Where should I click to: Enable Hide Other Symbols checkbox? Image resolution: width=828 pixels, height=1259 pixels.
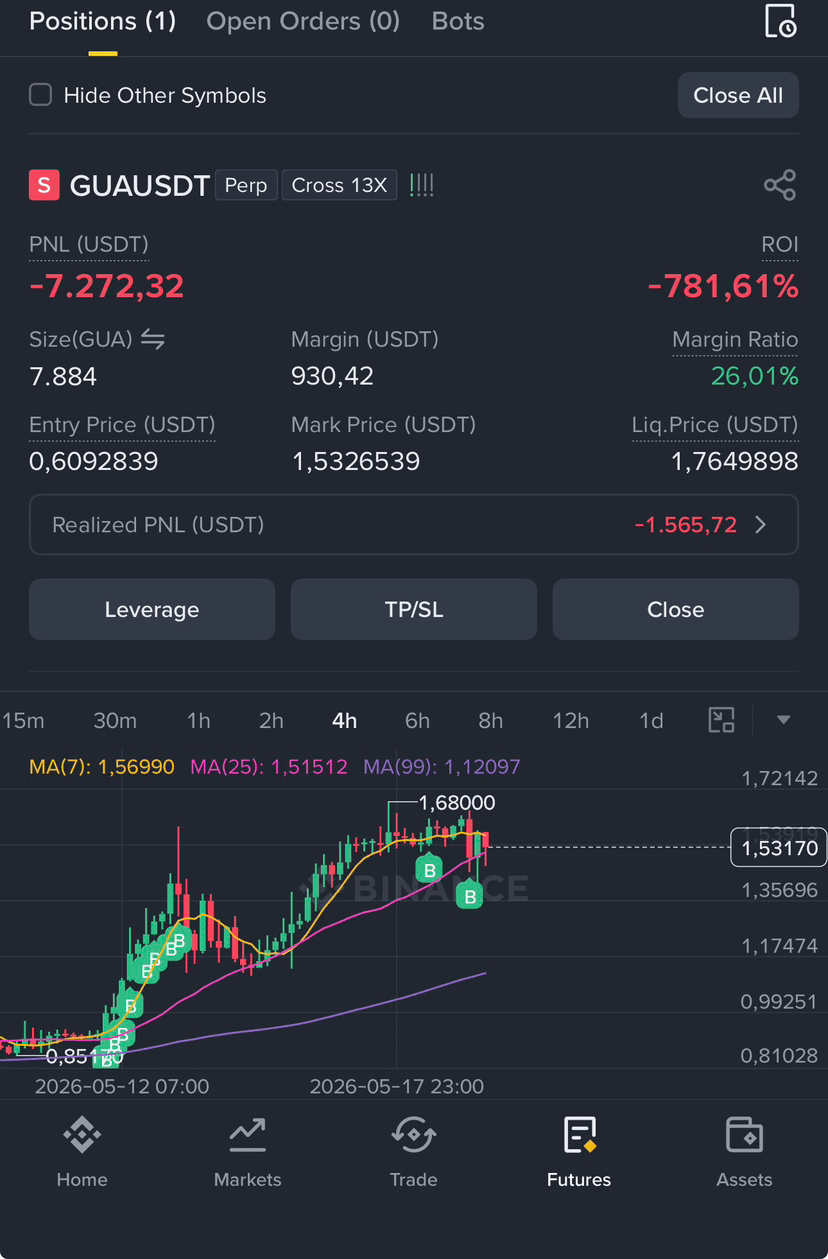pos(40,95)
